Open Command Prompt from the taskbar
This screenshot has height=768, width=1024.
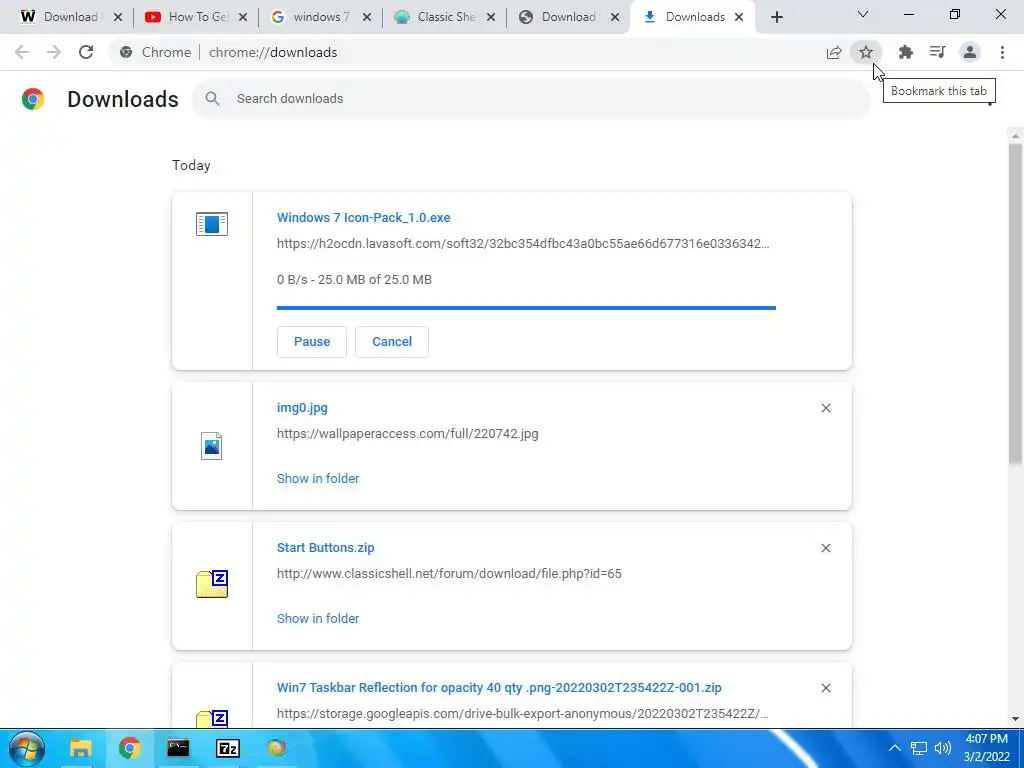178,748
